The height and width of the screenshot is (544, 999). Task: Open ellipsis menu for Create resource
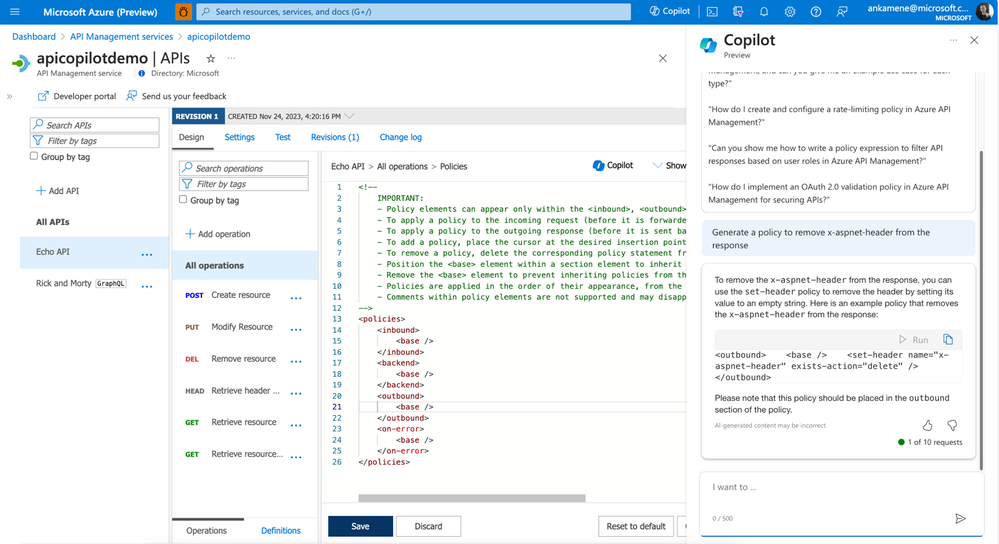tap(296, 298)
